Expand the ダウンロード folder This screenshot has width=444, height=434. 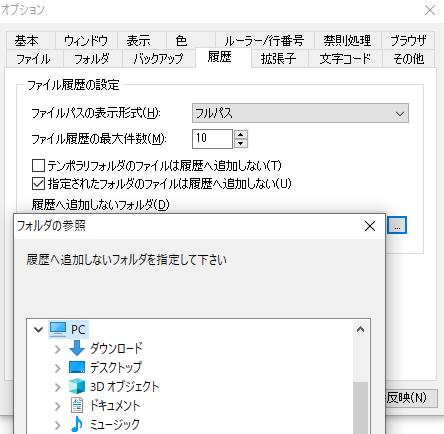point(57,349)
